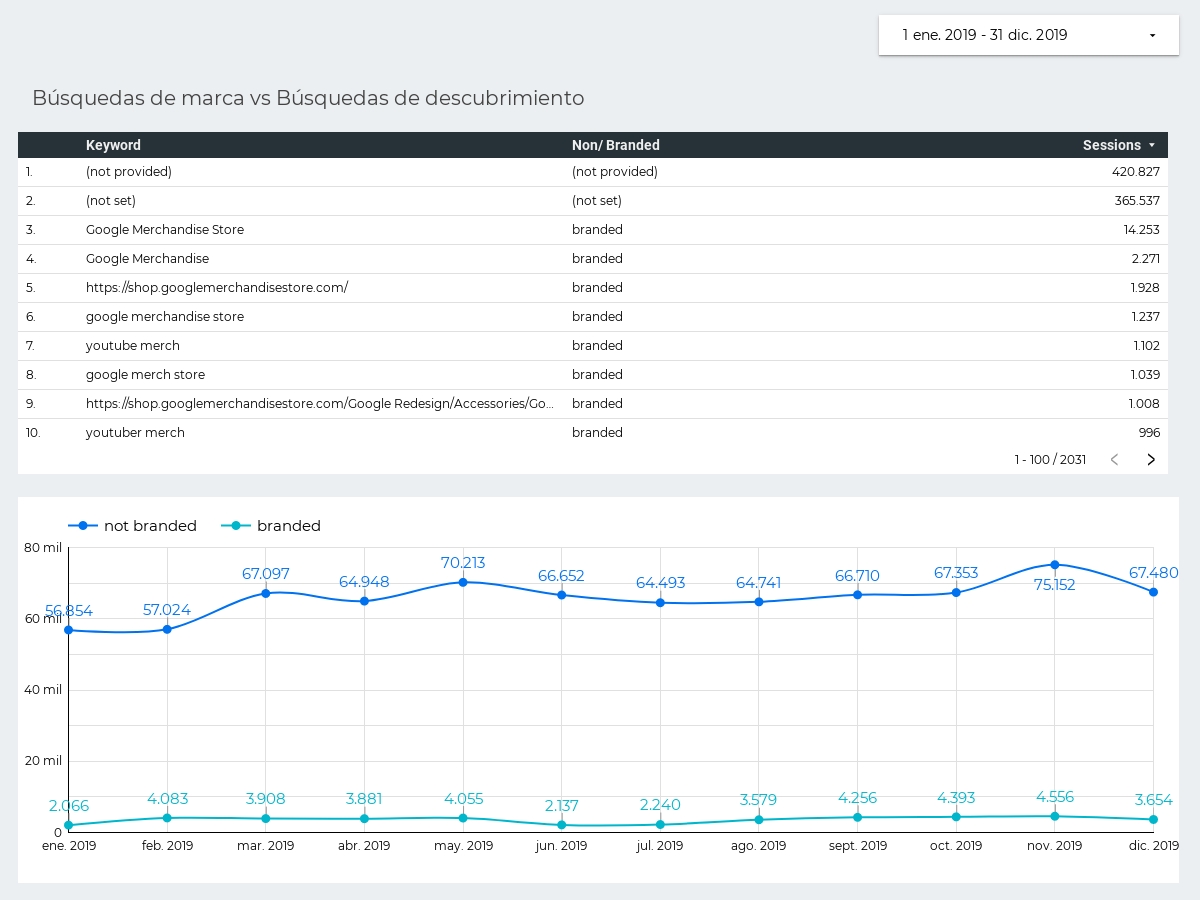Go to next table page arrow
This screenshot has width=1200, height=900.
[x=1151, y=460]
